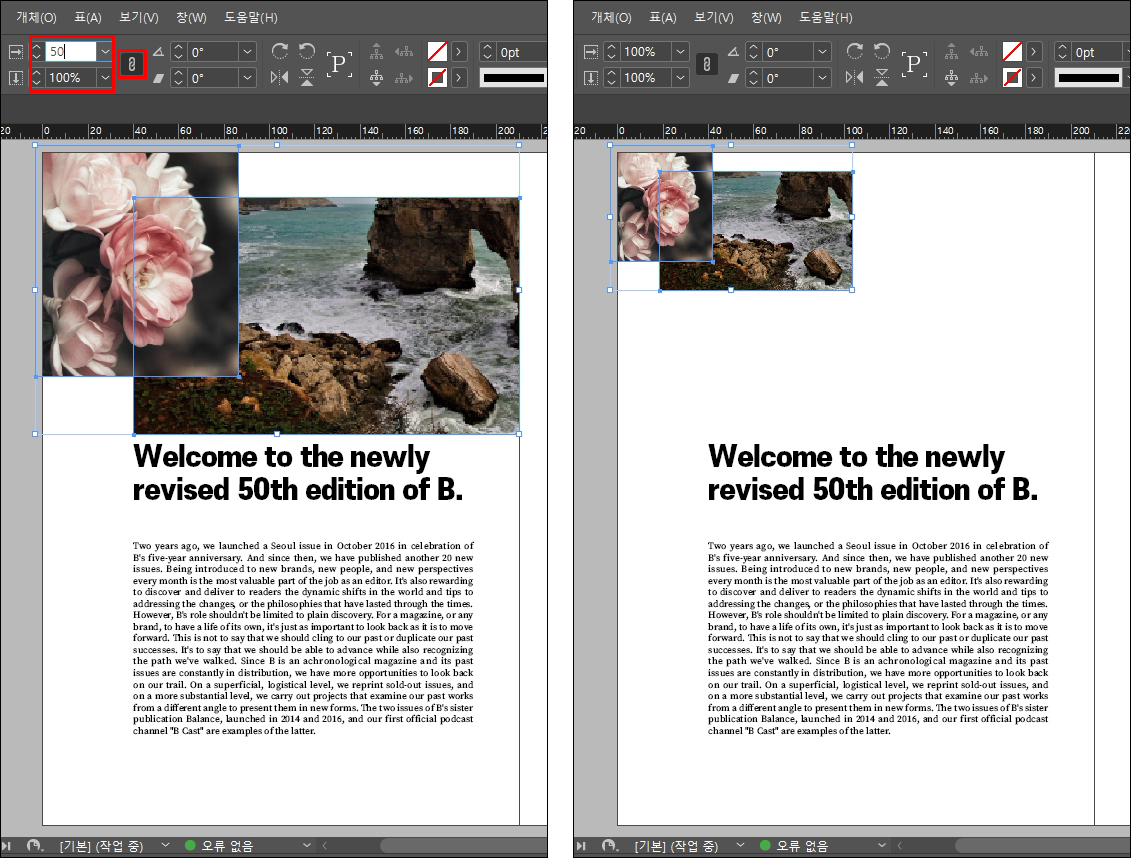Toggle constrain proportions chain icon, left window
Image resolution: width=1131 pixels, height=858 pixels.
coord(132,65)
